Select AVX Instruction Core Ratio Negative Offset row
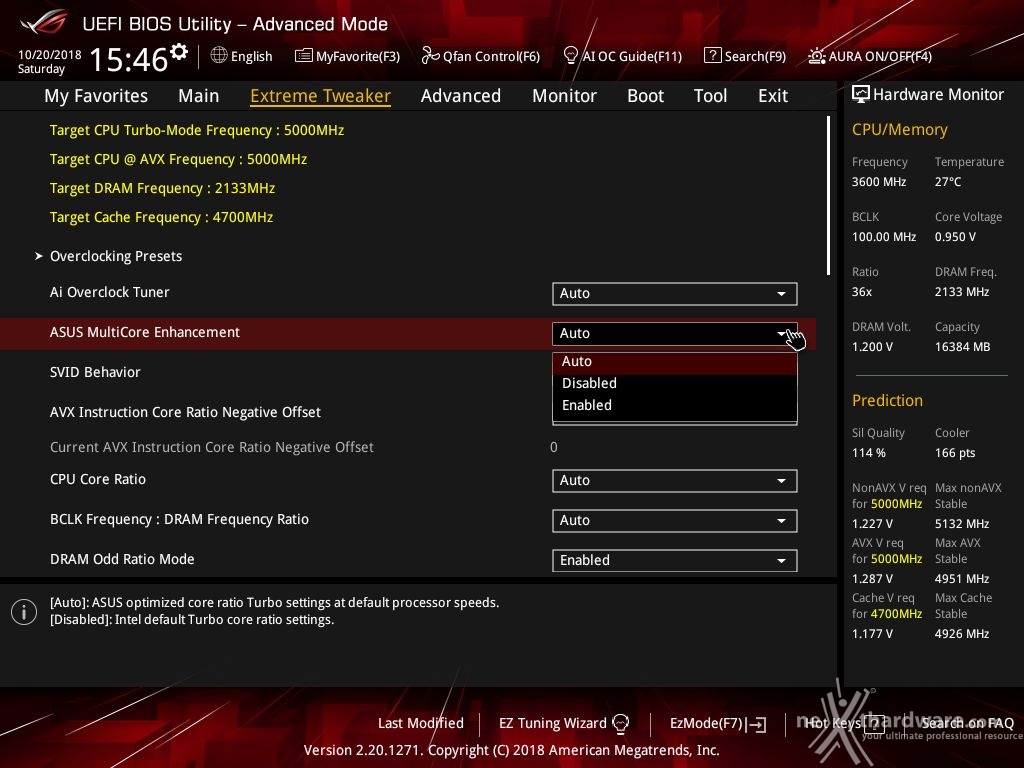Viewport: 1024px width, 768px height. [408, 412]
